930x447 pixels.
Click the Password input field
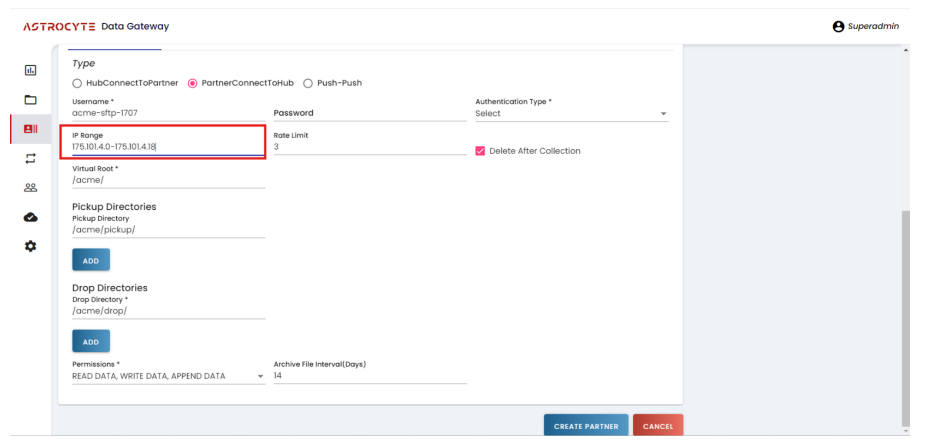[368, 114]
